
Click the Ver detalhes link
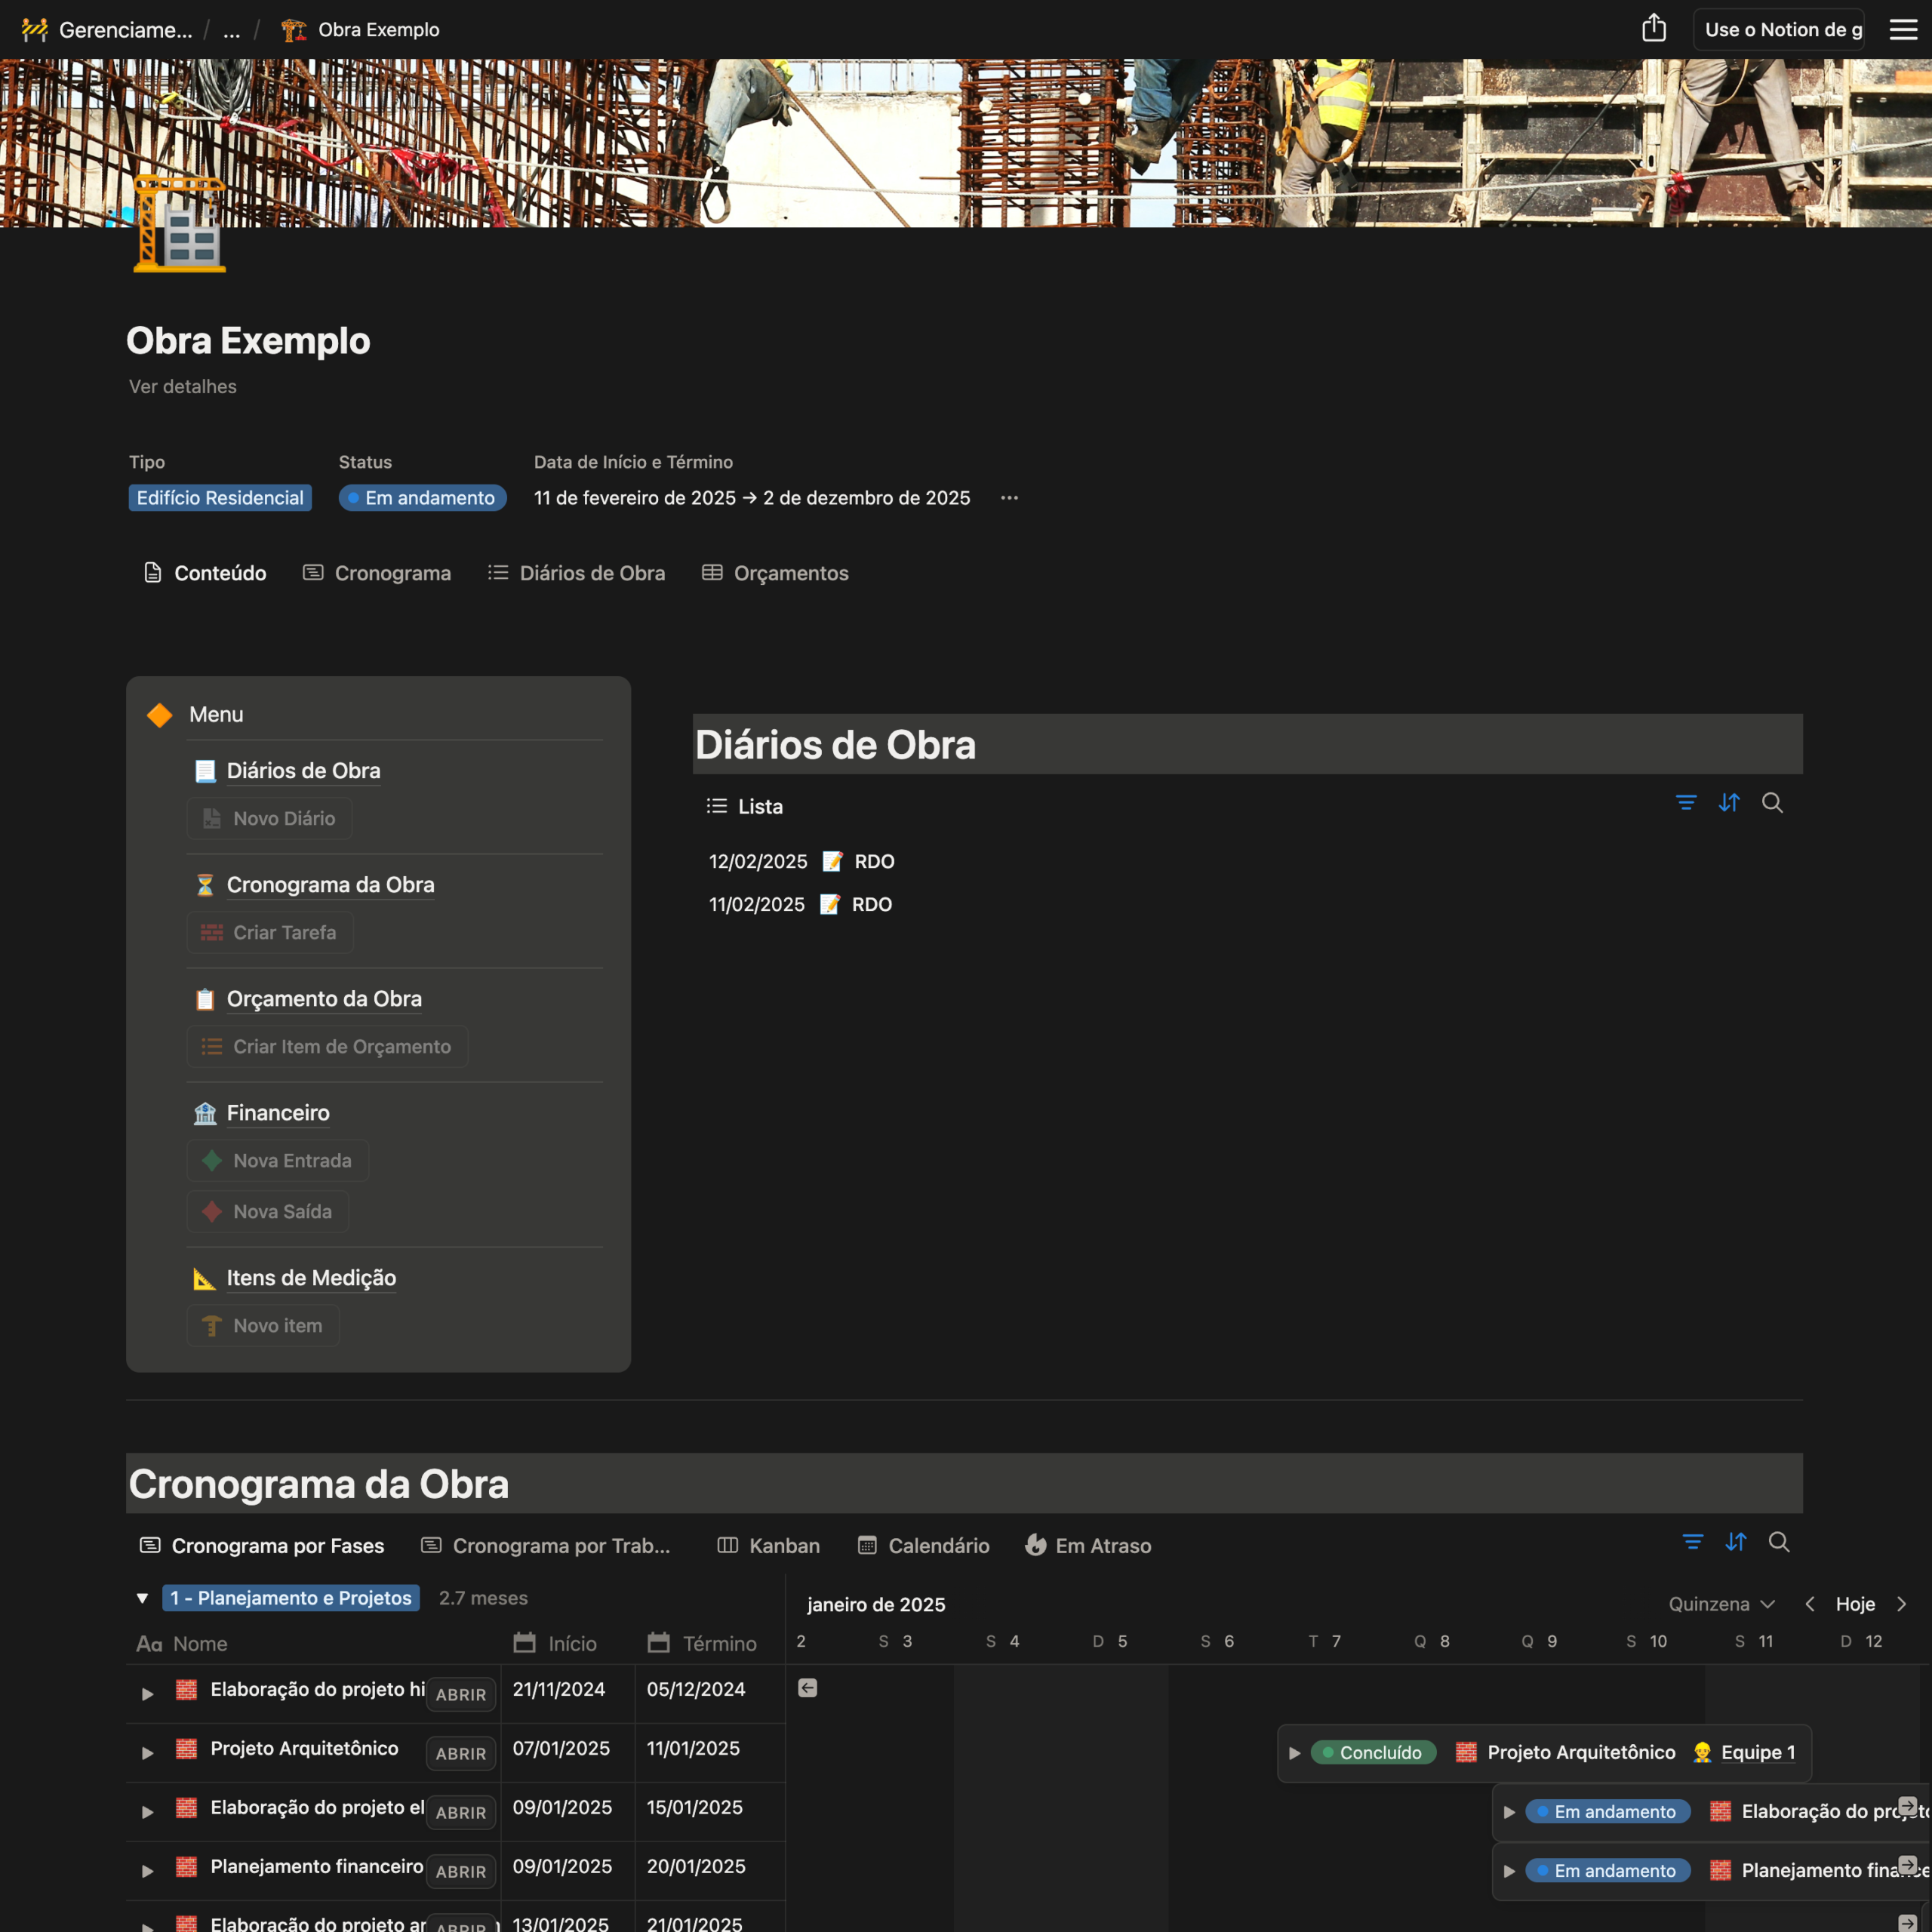click(182, 386)
